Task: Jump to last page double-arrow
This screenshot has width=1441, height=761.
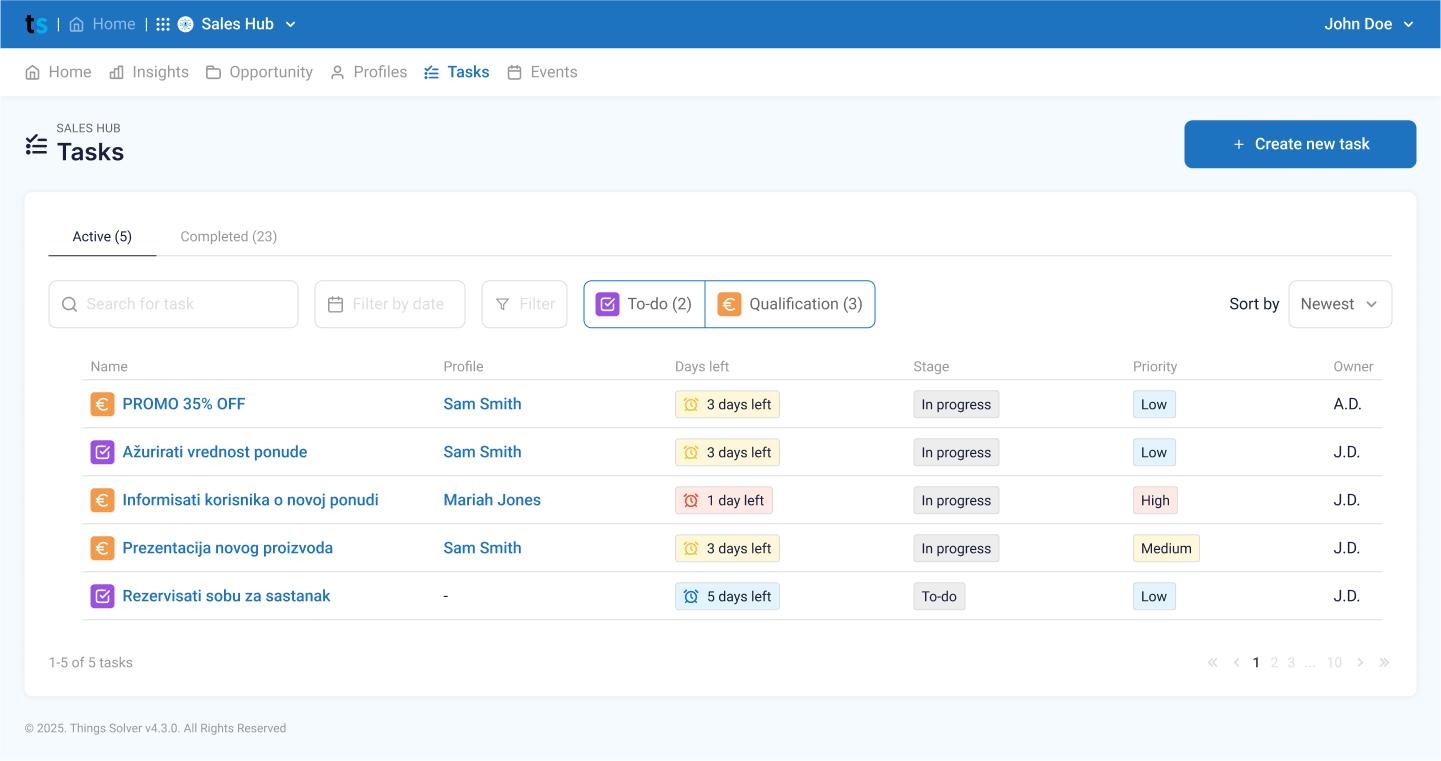Action: click(x=1384, y=662)
